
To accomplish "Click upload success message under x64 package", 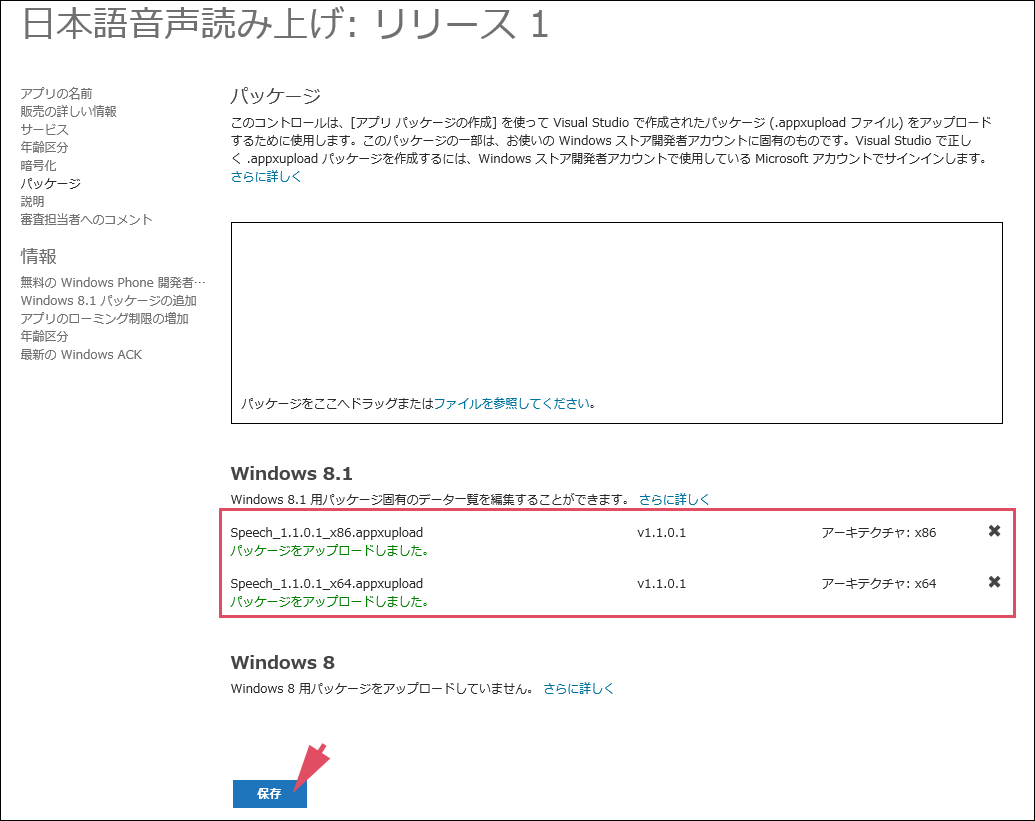I will (329, 601).
